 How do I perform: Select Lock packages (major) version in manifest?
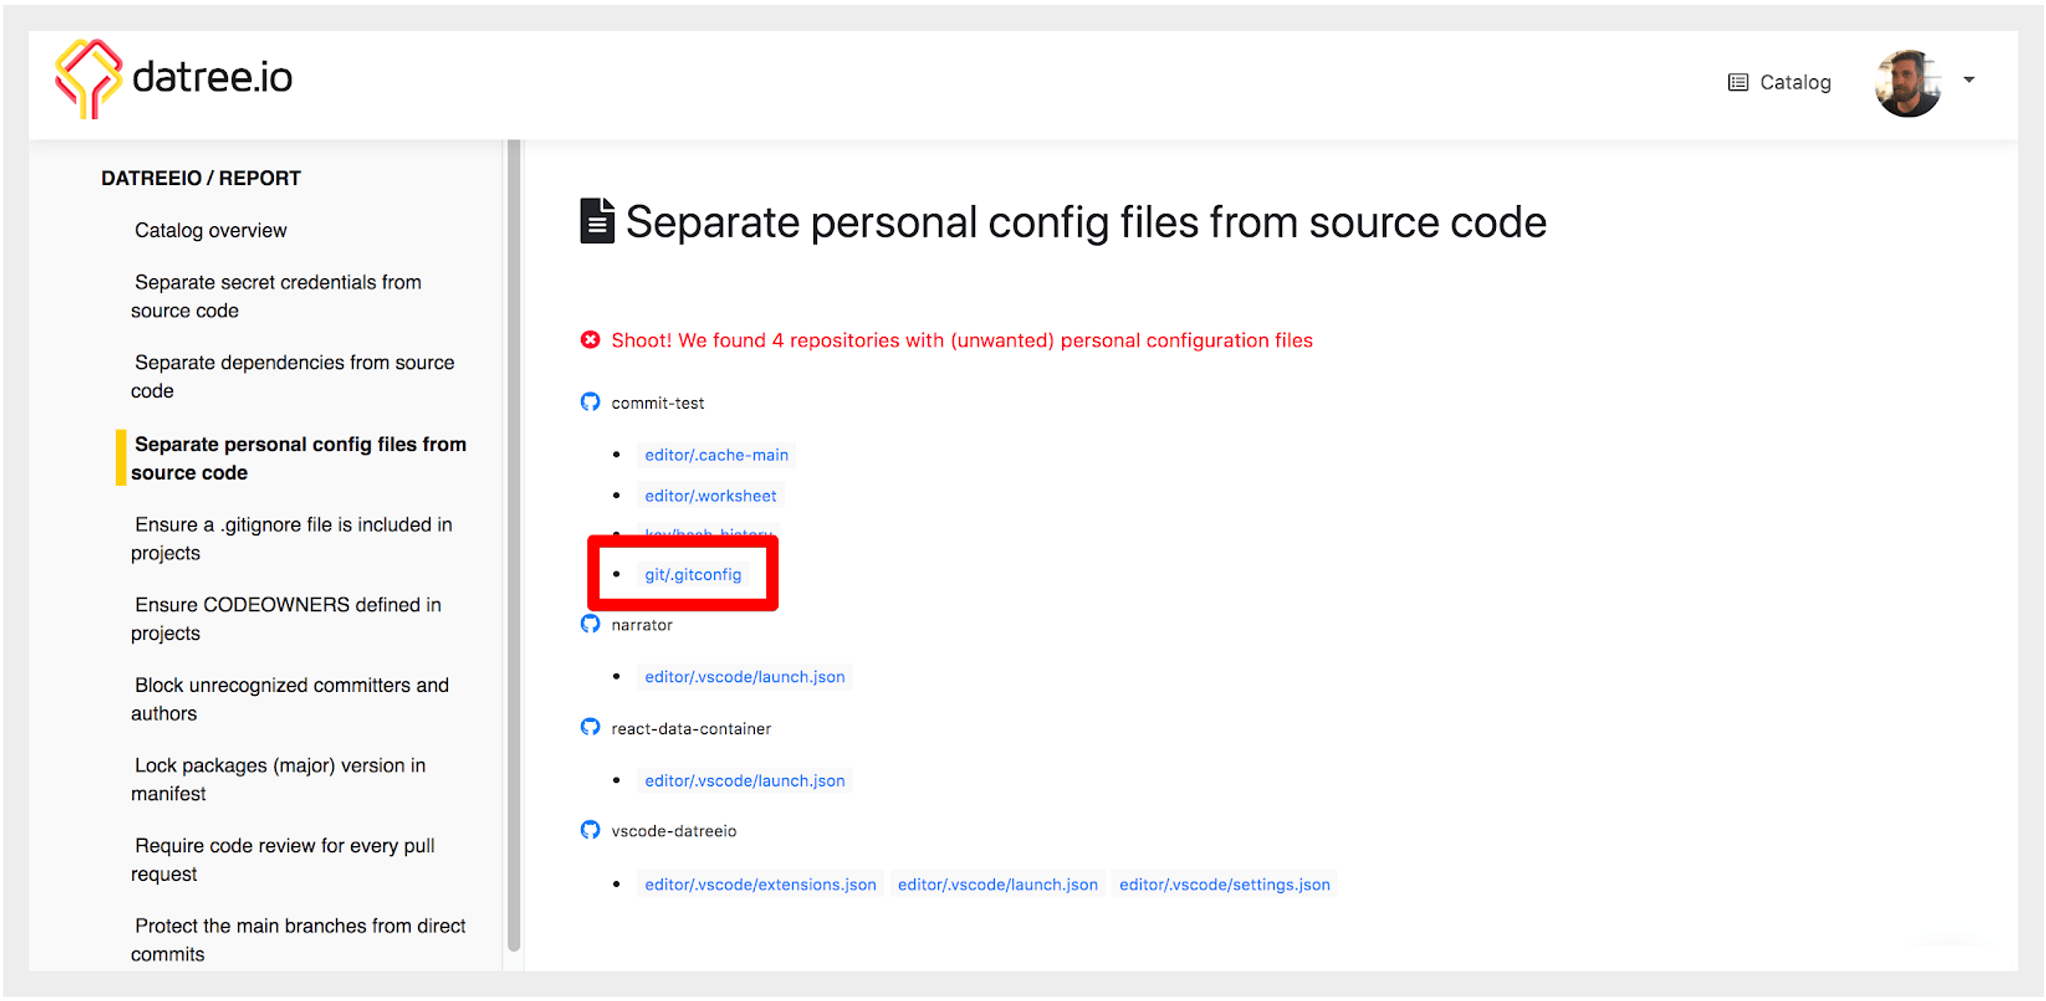click(x=278, y=779)
